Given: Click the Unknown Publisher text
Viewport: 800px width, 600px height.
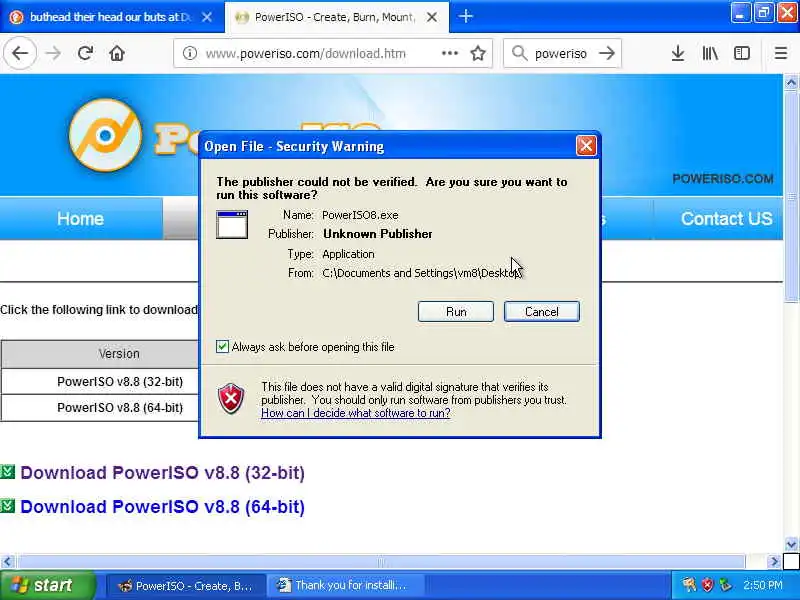Looking at the screenshot, I should (x=378, y=234).
